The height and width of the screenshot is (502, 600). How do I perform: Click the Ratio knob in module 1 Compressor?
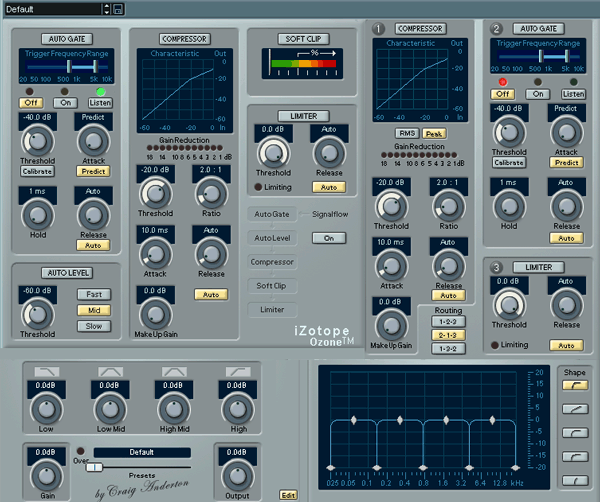[x=448, y=207]
